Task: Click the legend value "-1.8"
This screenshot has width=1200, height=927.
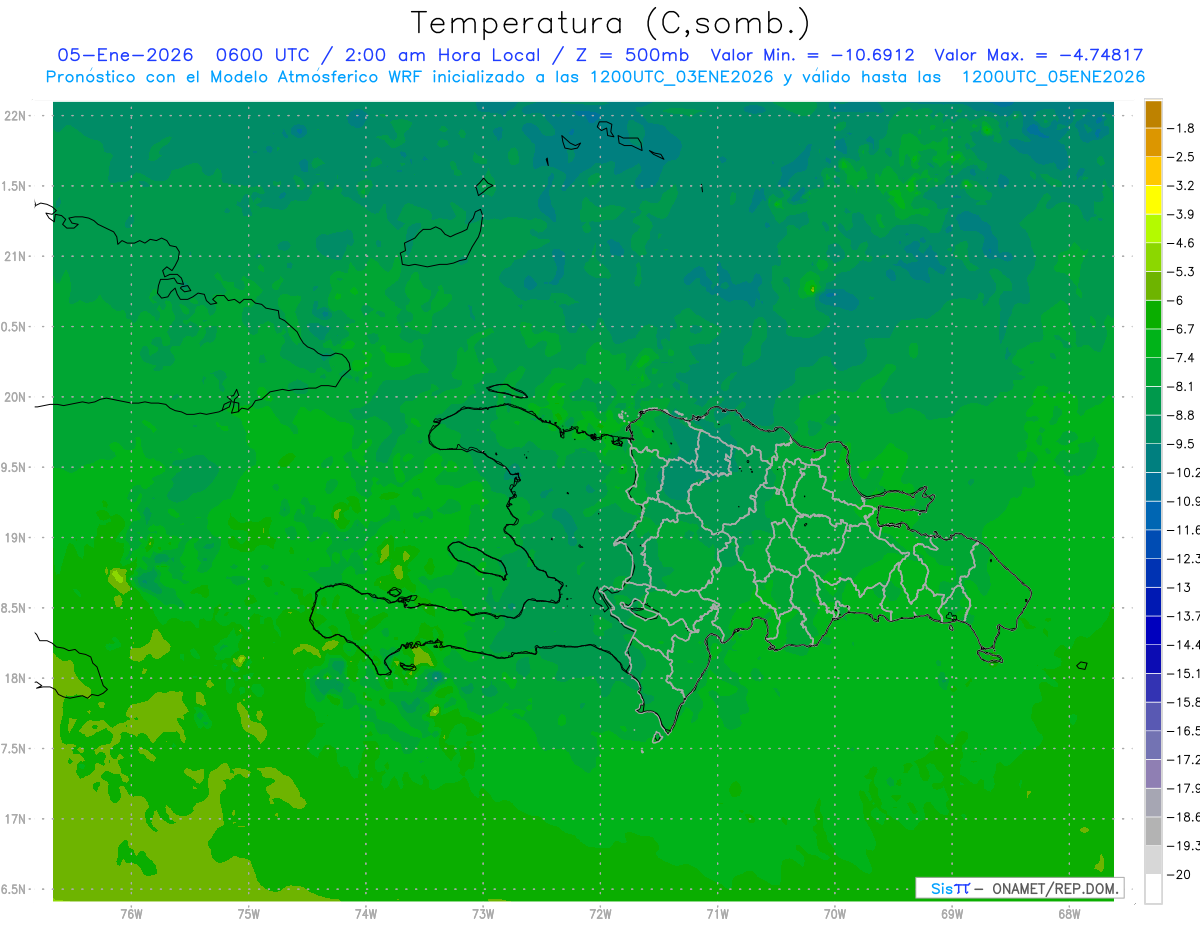Action: [1181, 128]
